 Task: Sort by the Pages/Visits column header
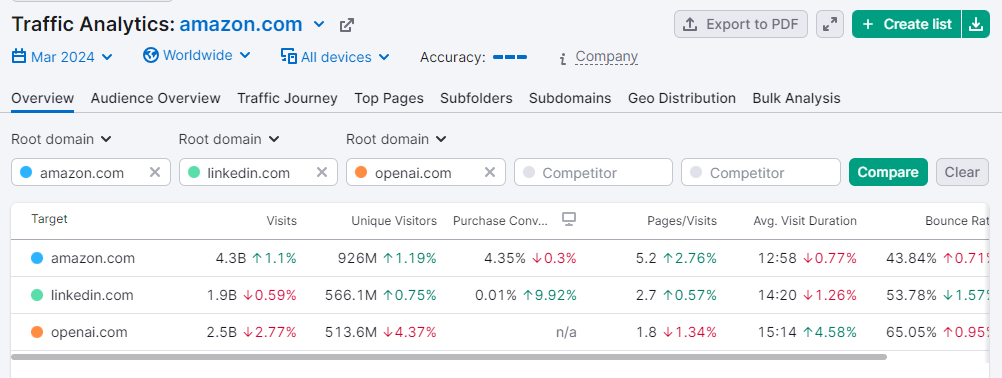(682, 221)
